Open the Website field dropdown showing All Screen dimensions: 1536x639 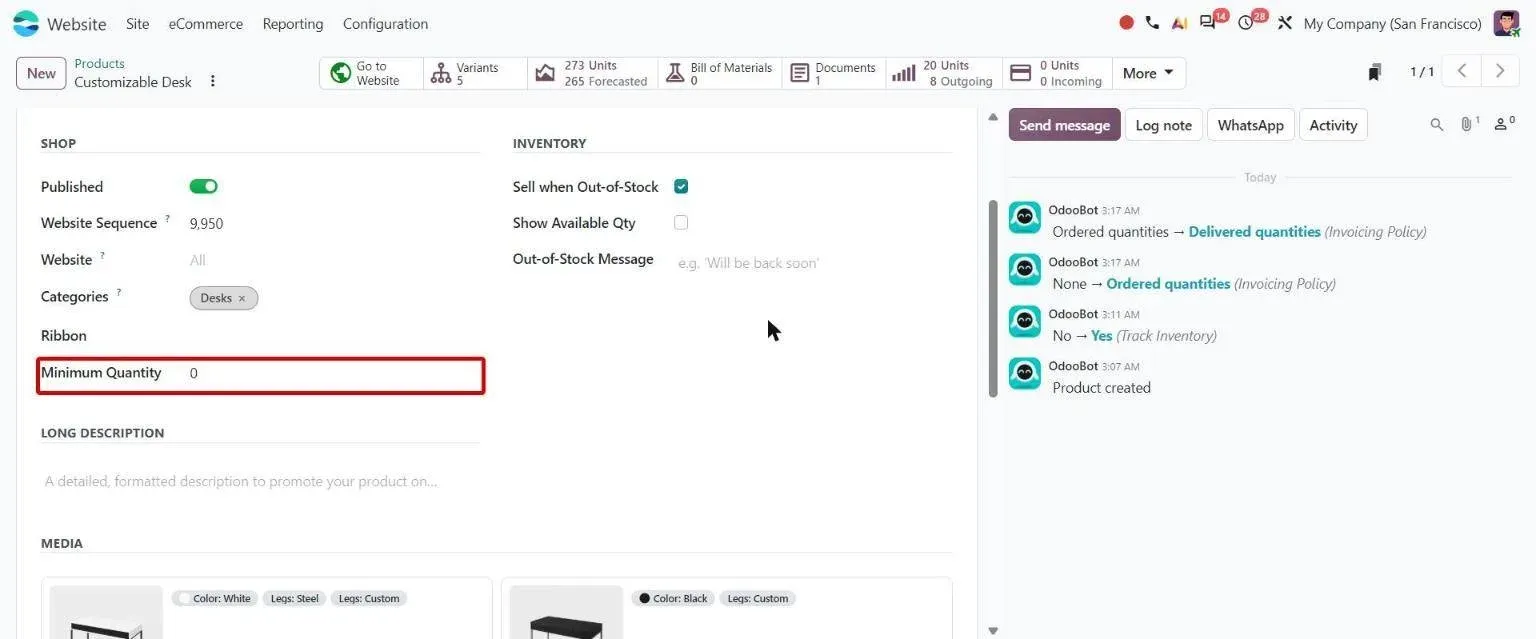[x=334, y=260]
